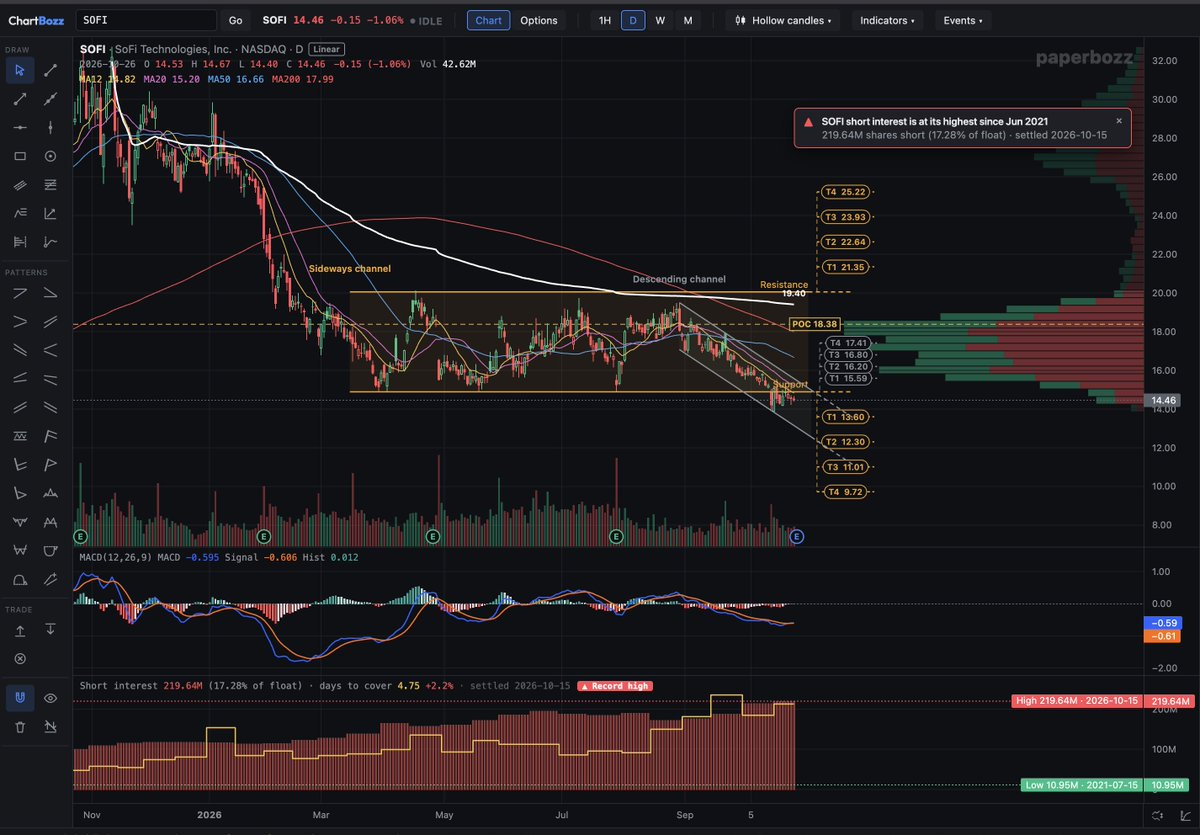Select the parallel channel drawing tool
Image resolution: width=1200 pixels, height=835 pixels.
pos(19,185)
